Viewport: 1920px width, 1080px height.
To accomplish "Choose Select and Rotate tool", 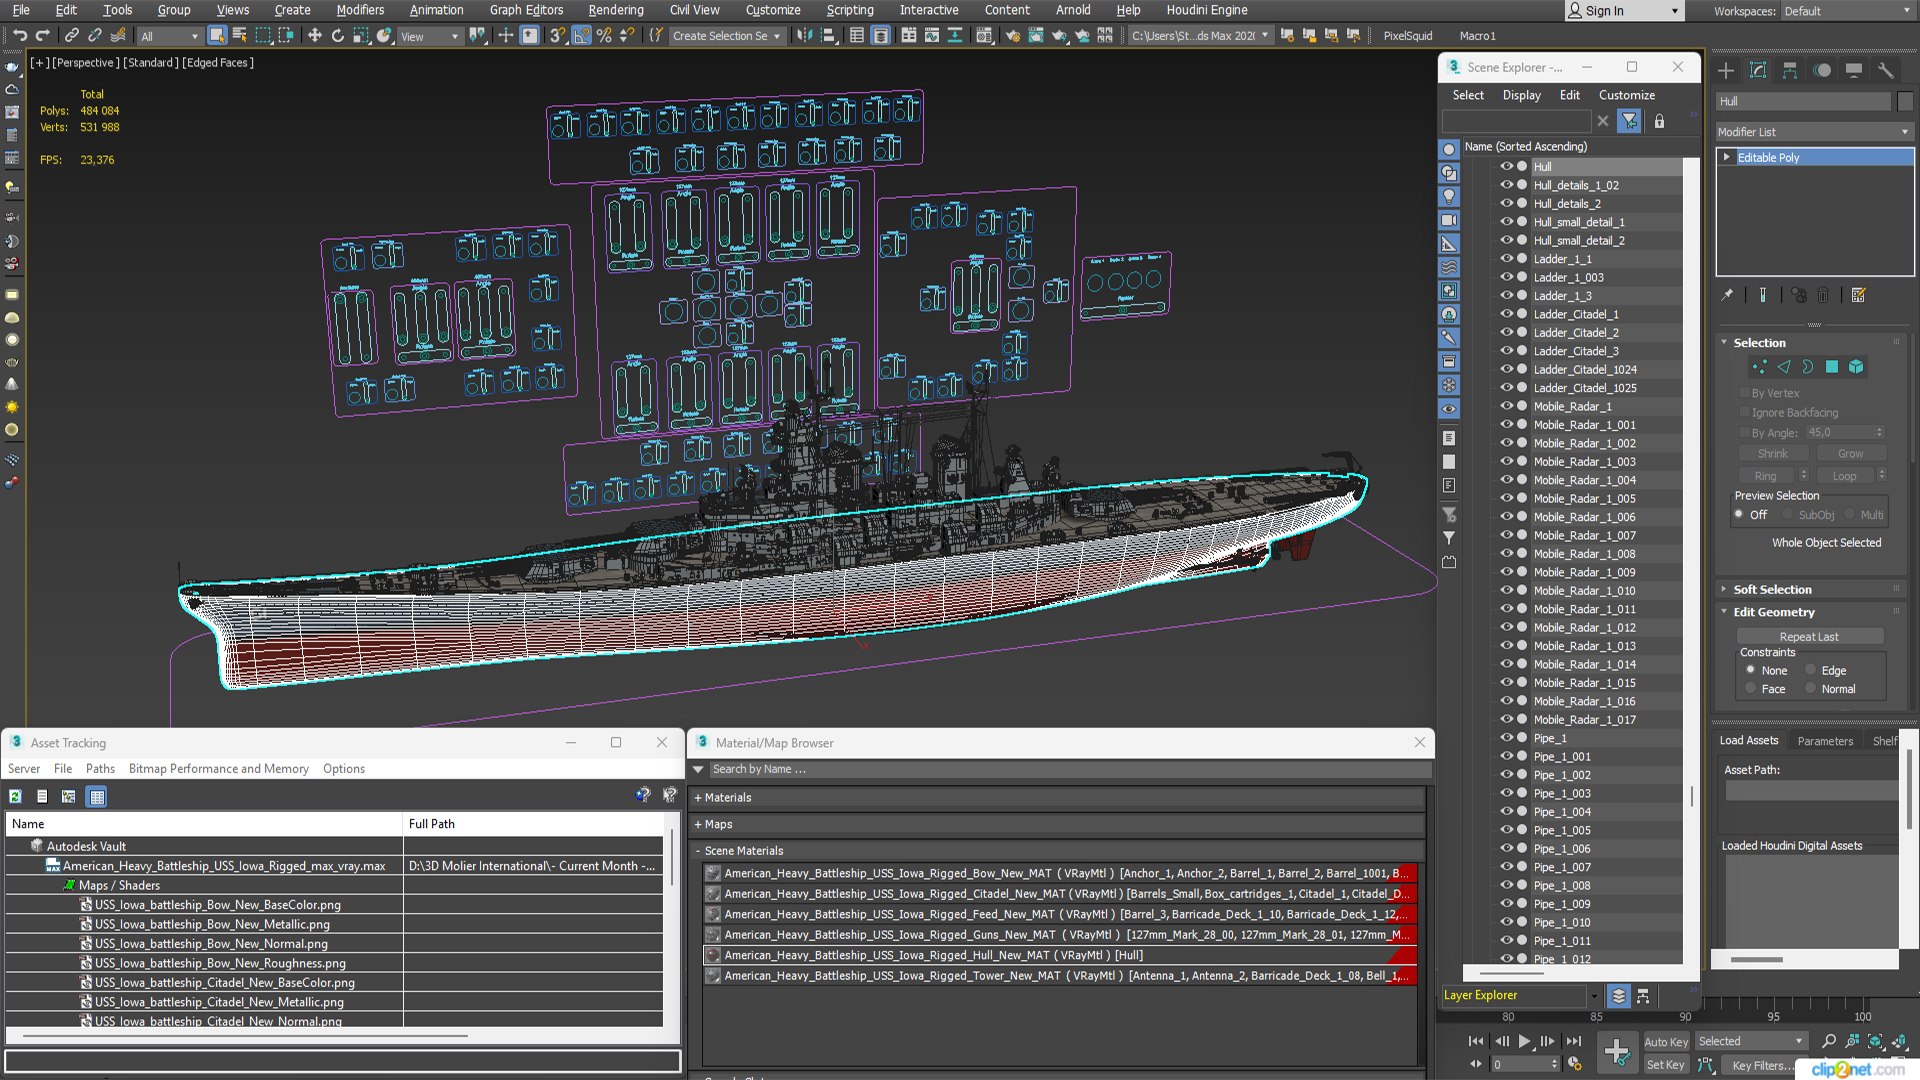I will [337, 35].
